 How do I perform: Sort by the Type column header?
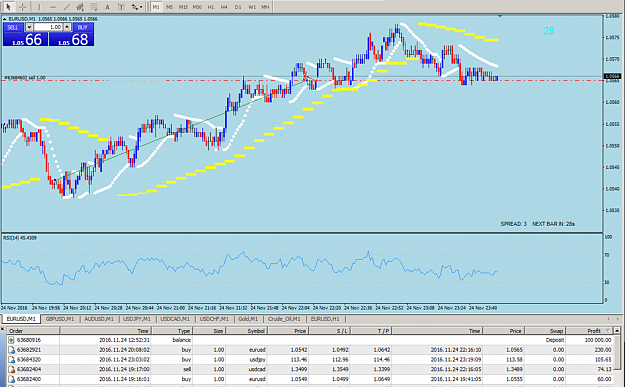(x=172, y=331)
